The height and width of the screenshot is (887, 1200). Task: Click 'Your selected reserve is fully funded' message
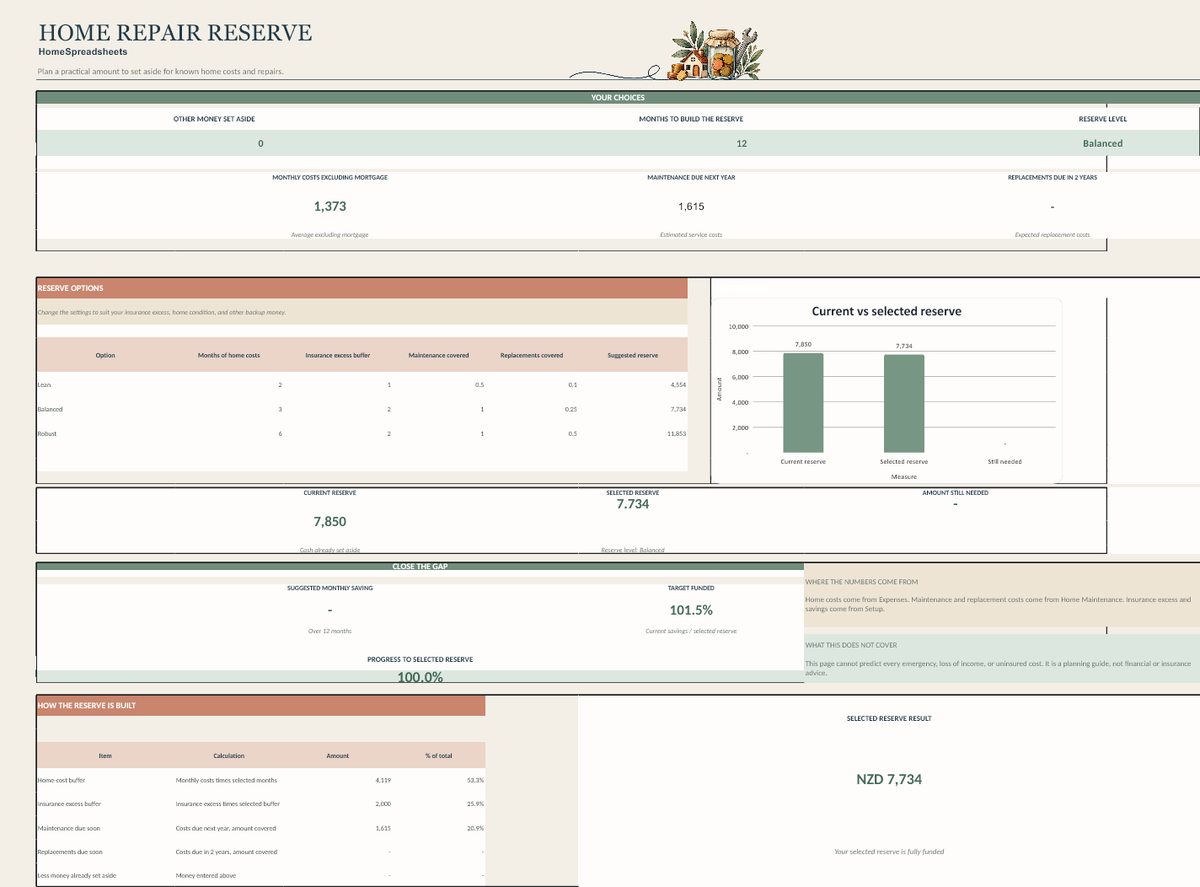click(x=889, y=852)
